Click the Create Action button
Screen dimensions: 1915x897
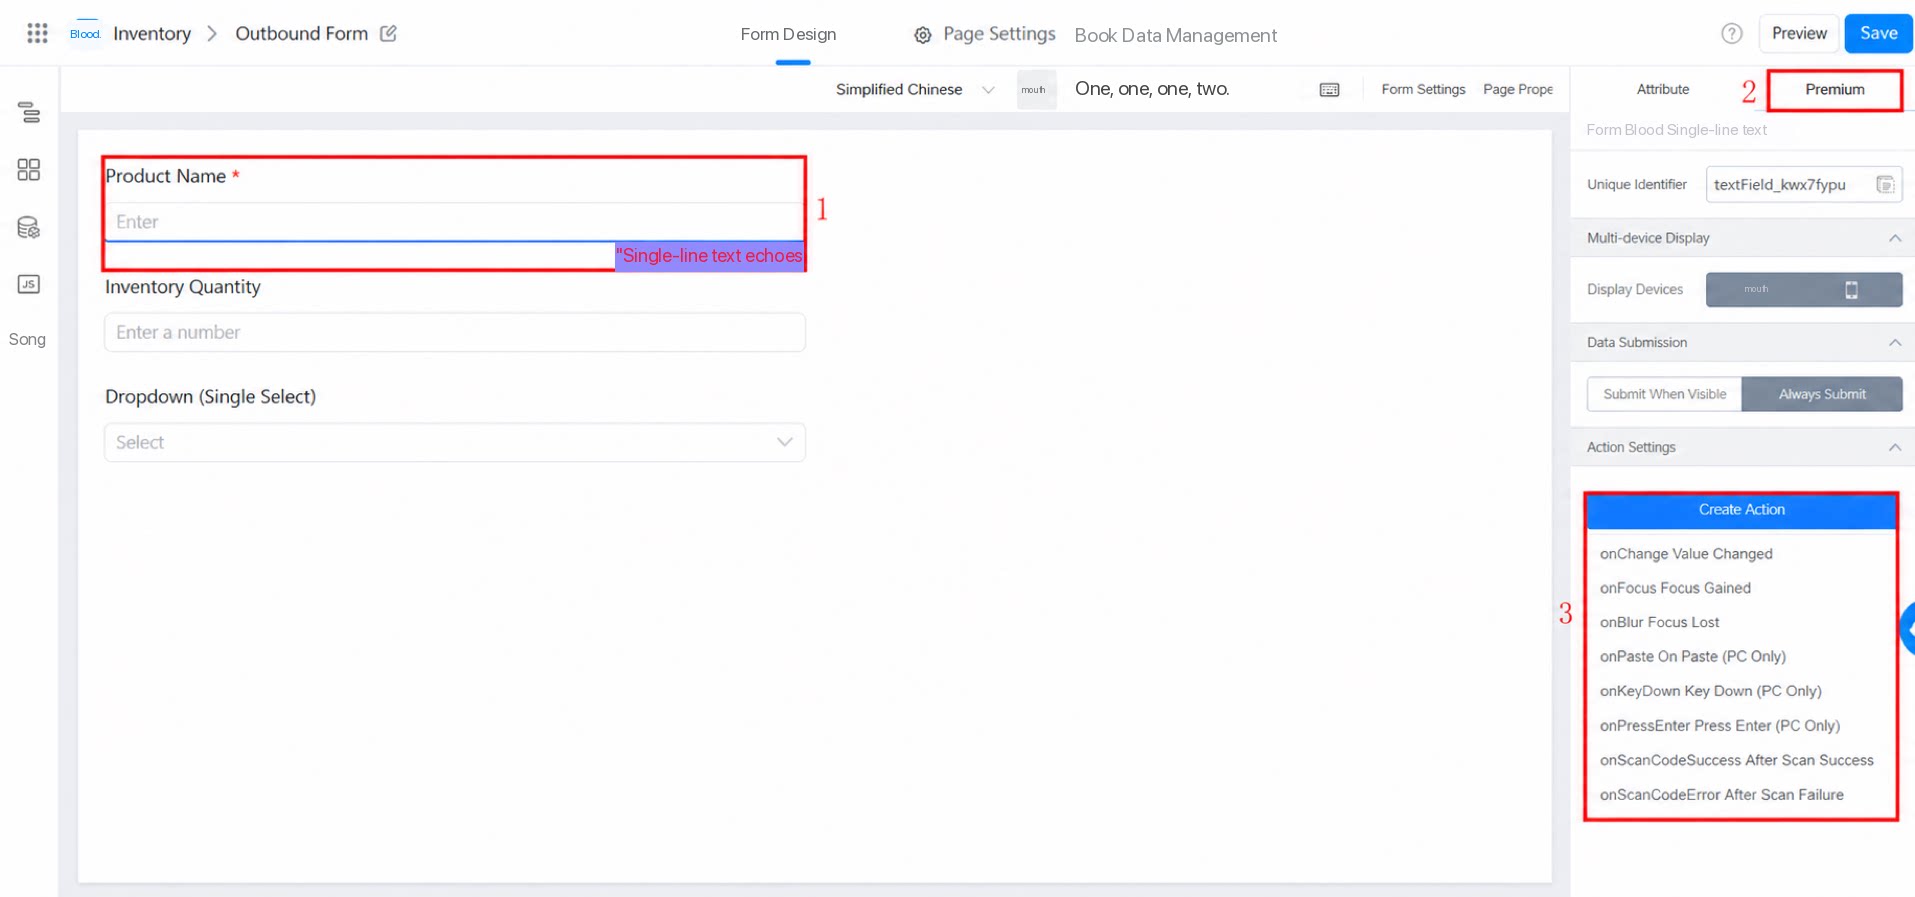[1741, 510]
